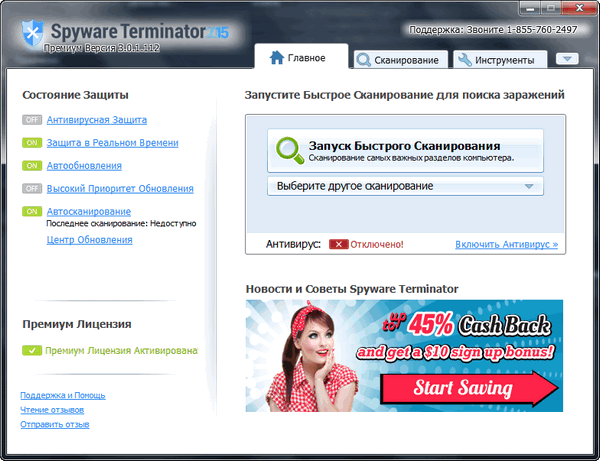Click the 45% Cash Back banner headline
This screenshot has height=461, width=600.
467,324
